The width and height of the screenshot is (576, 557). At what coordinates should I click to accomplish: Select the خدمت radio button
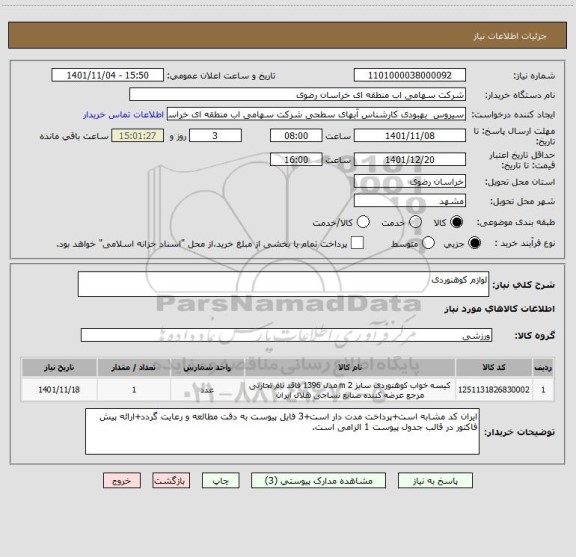tap(415, 222)
